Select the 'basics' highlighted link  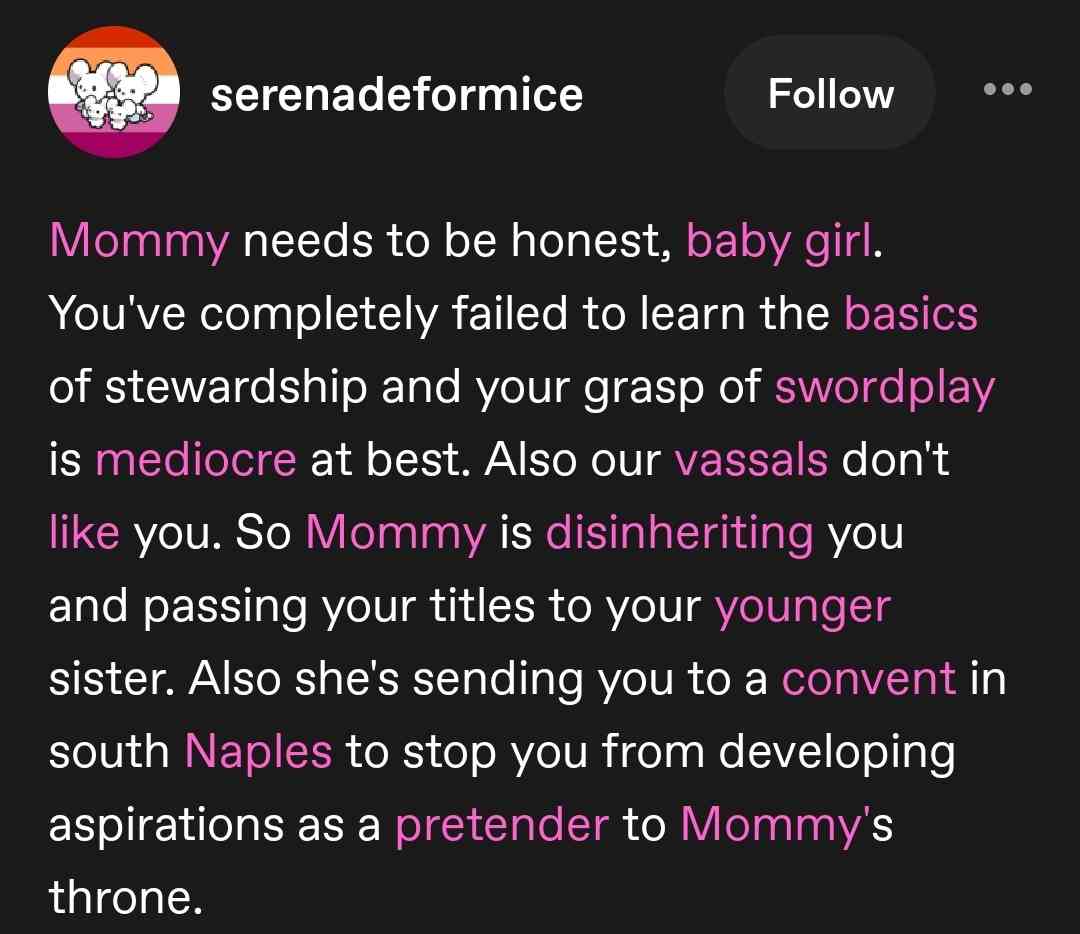[910, 314]
